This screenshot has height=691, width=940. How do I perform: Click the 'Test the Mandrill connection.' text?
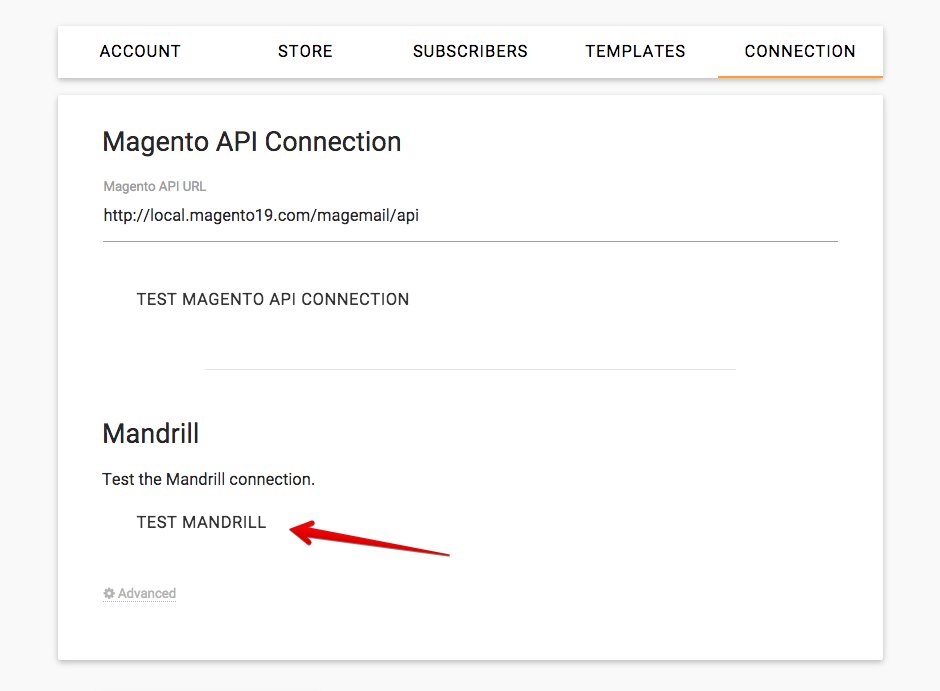point(208,479)
